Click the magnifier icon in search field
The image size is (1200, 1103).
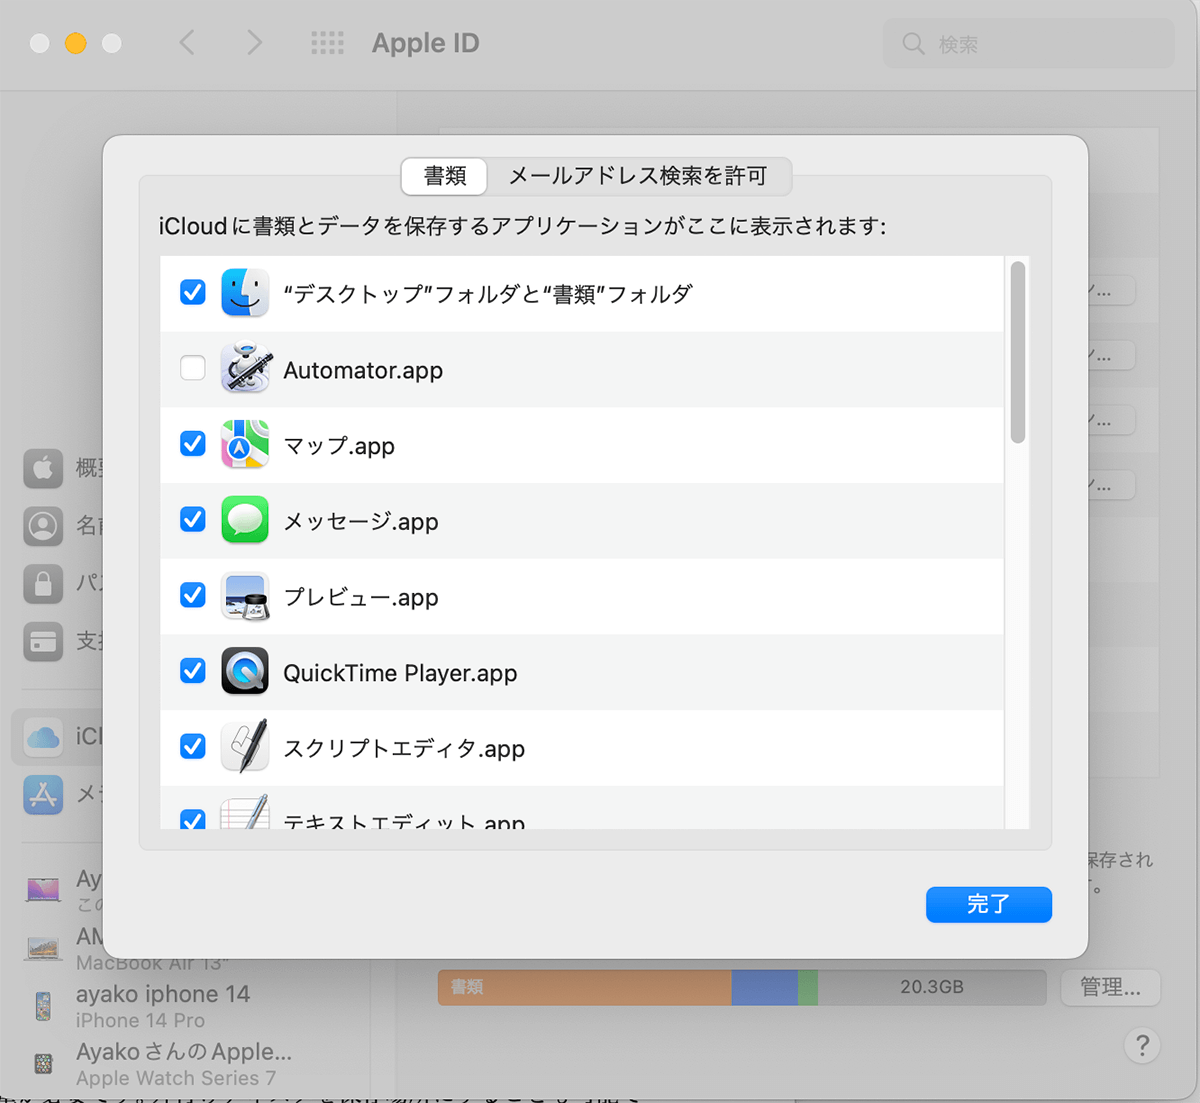913,44
